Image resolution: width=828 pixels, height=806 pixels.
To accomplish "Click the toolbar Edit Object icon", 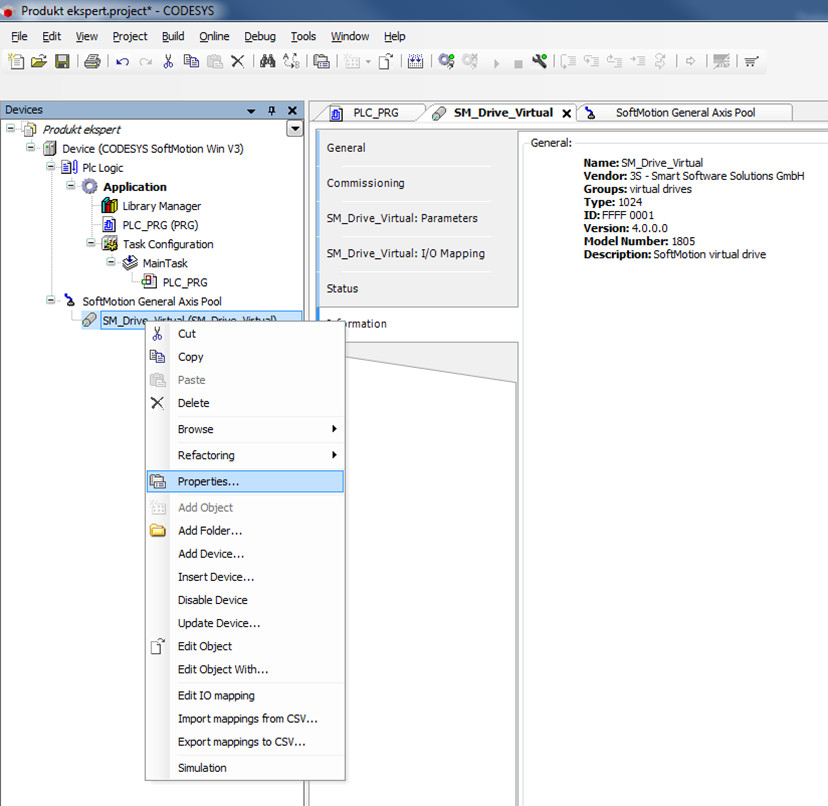I will pyautogui.click(x=386, y=61).
